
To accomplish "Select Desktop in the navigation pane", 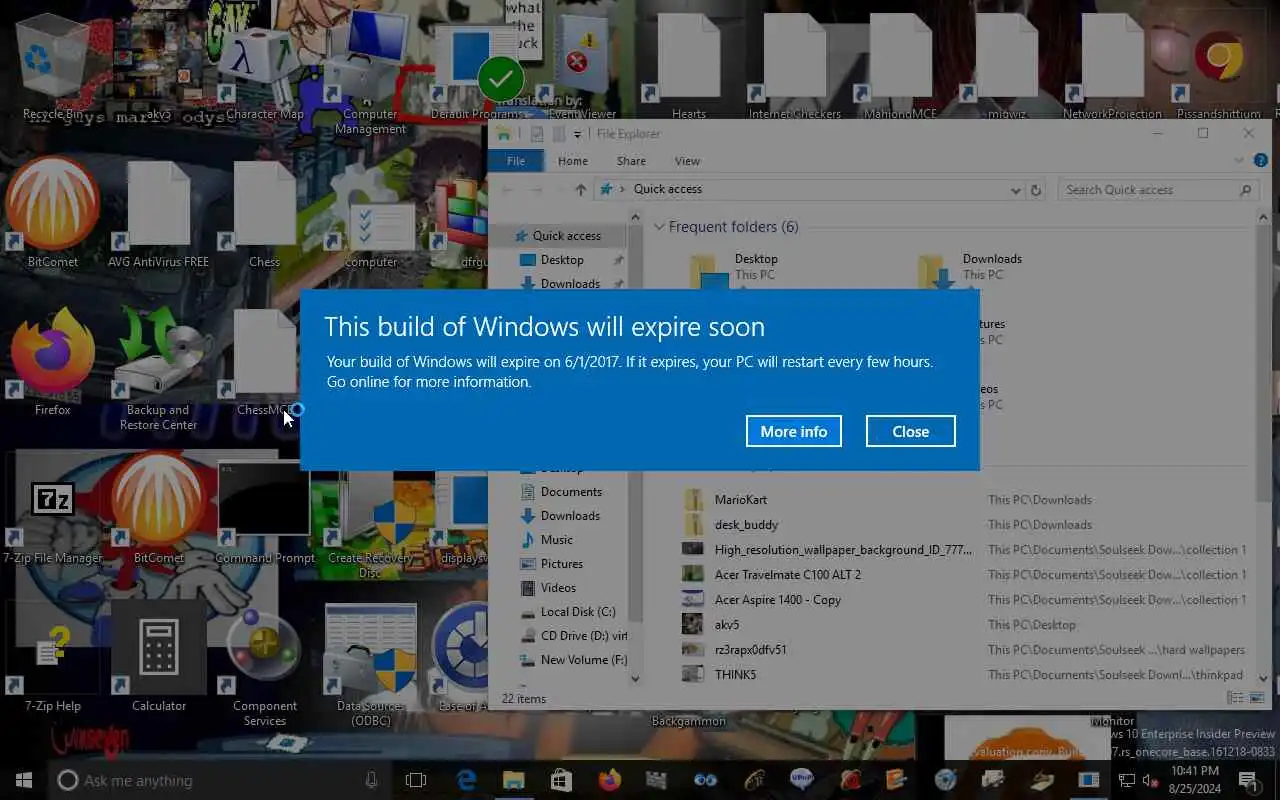I will 562,260.
